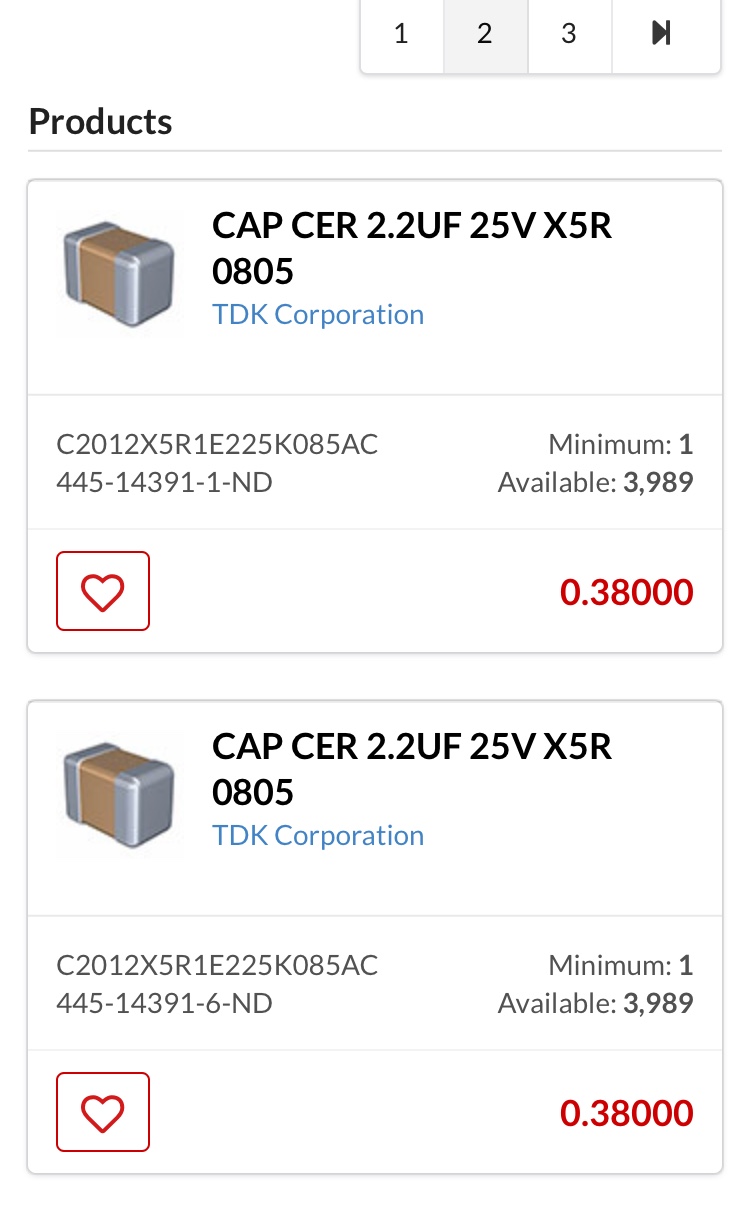Click the 445-14391-6-ND part number
This screenshot has height=1210, width=750.
[165, 1003]
